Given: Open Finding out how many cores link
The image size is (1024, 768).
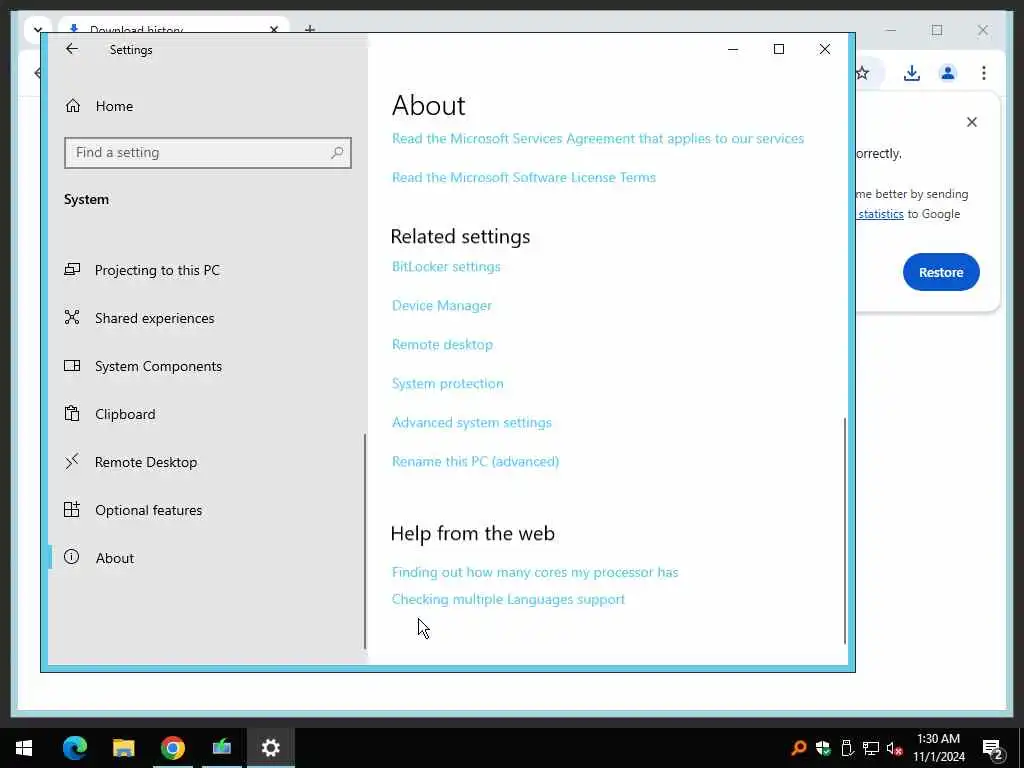Looking at the screenshot, I should [x=535, y=572].
